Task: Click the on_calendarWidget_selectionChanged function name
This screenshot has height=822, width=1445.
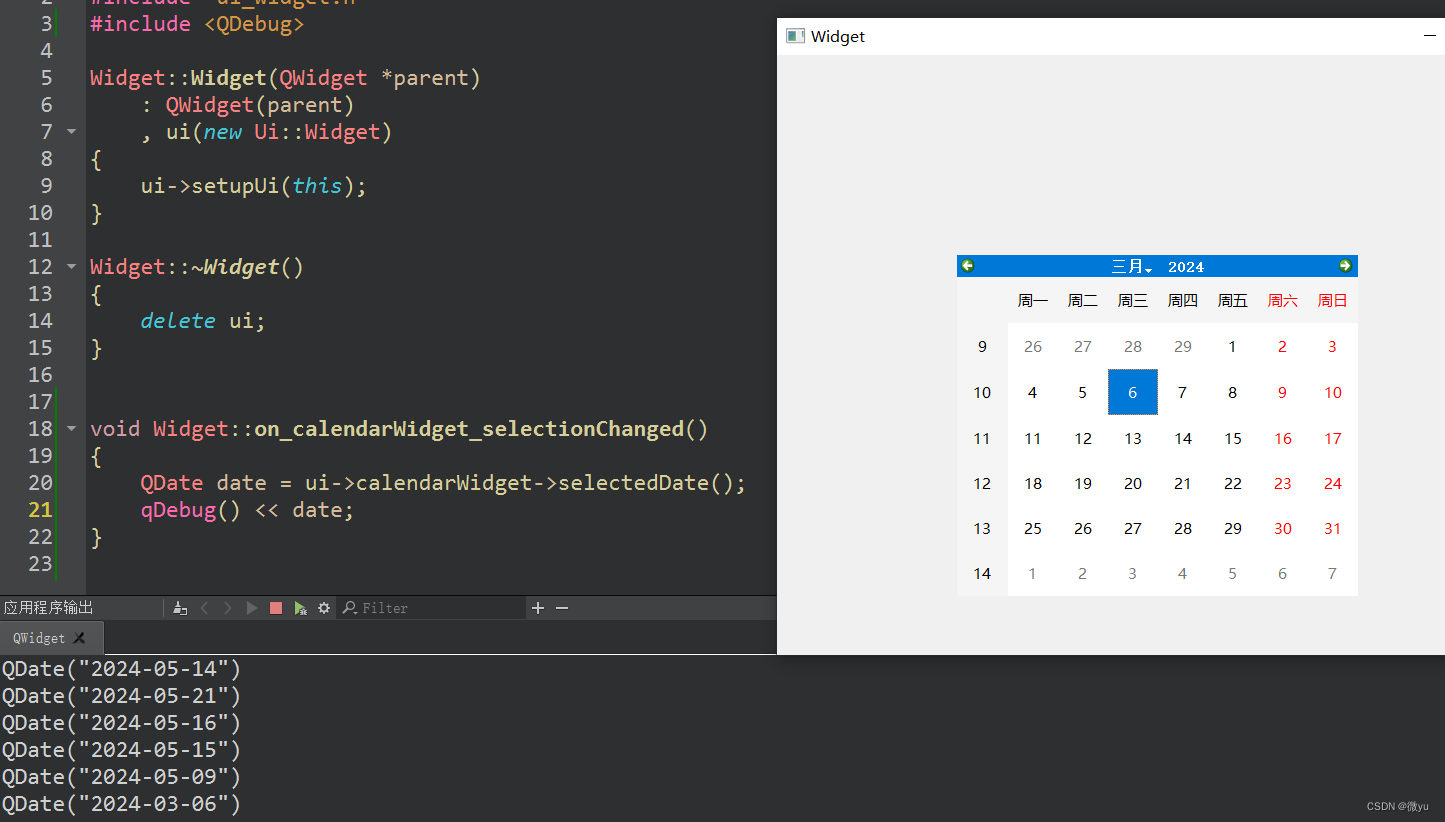Action: [469, 429]
